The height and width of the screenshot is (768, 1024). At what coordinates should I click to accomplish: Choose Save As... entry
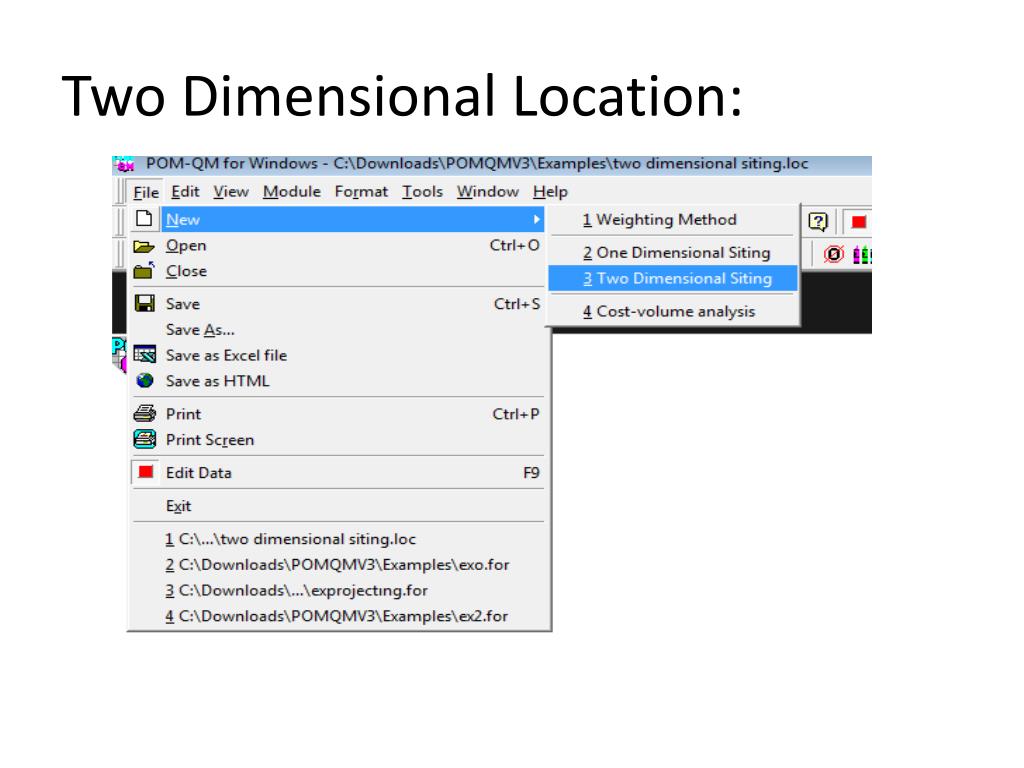338,330
